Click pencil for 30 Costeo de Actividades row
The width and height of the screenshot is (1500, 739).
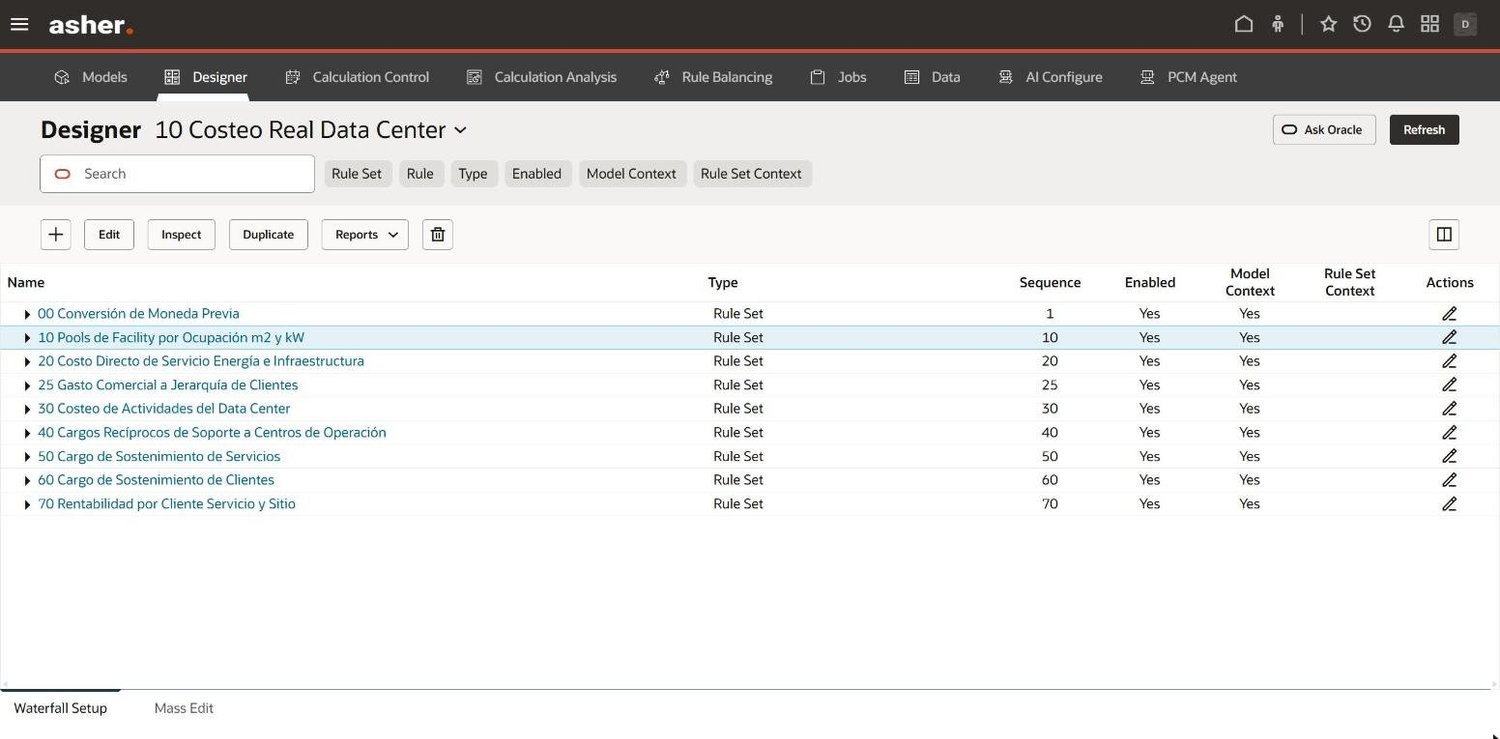pos(1450,408)
